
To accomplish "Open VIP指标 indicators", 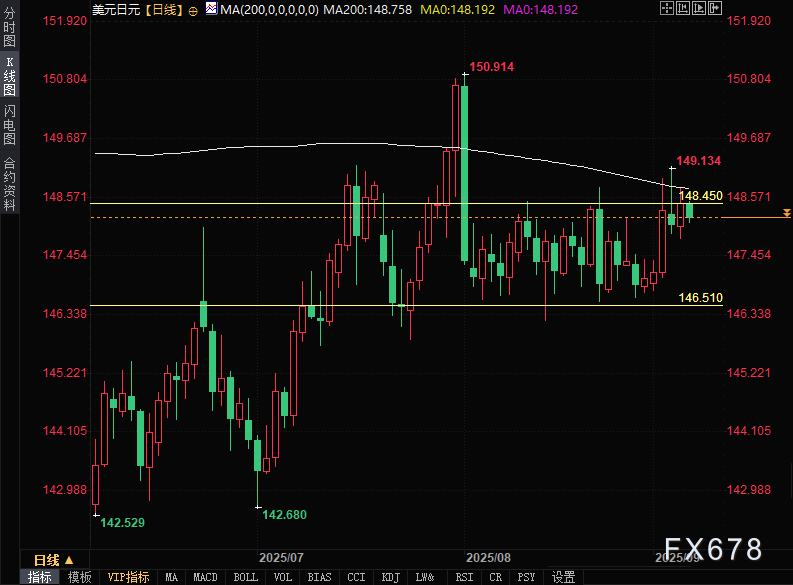I will pyautogui.click(x=128, y=577).
